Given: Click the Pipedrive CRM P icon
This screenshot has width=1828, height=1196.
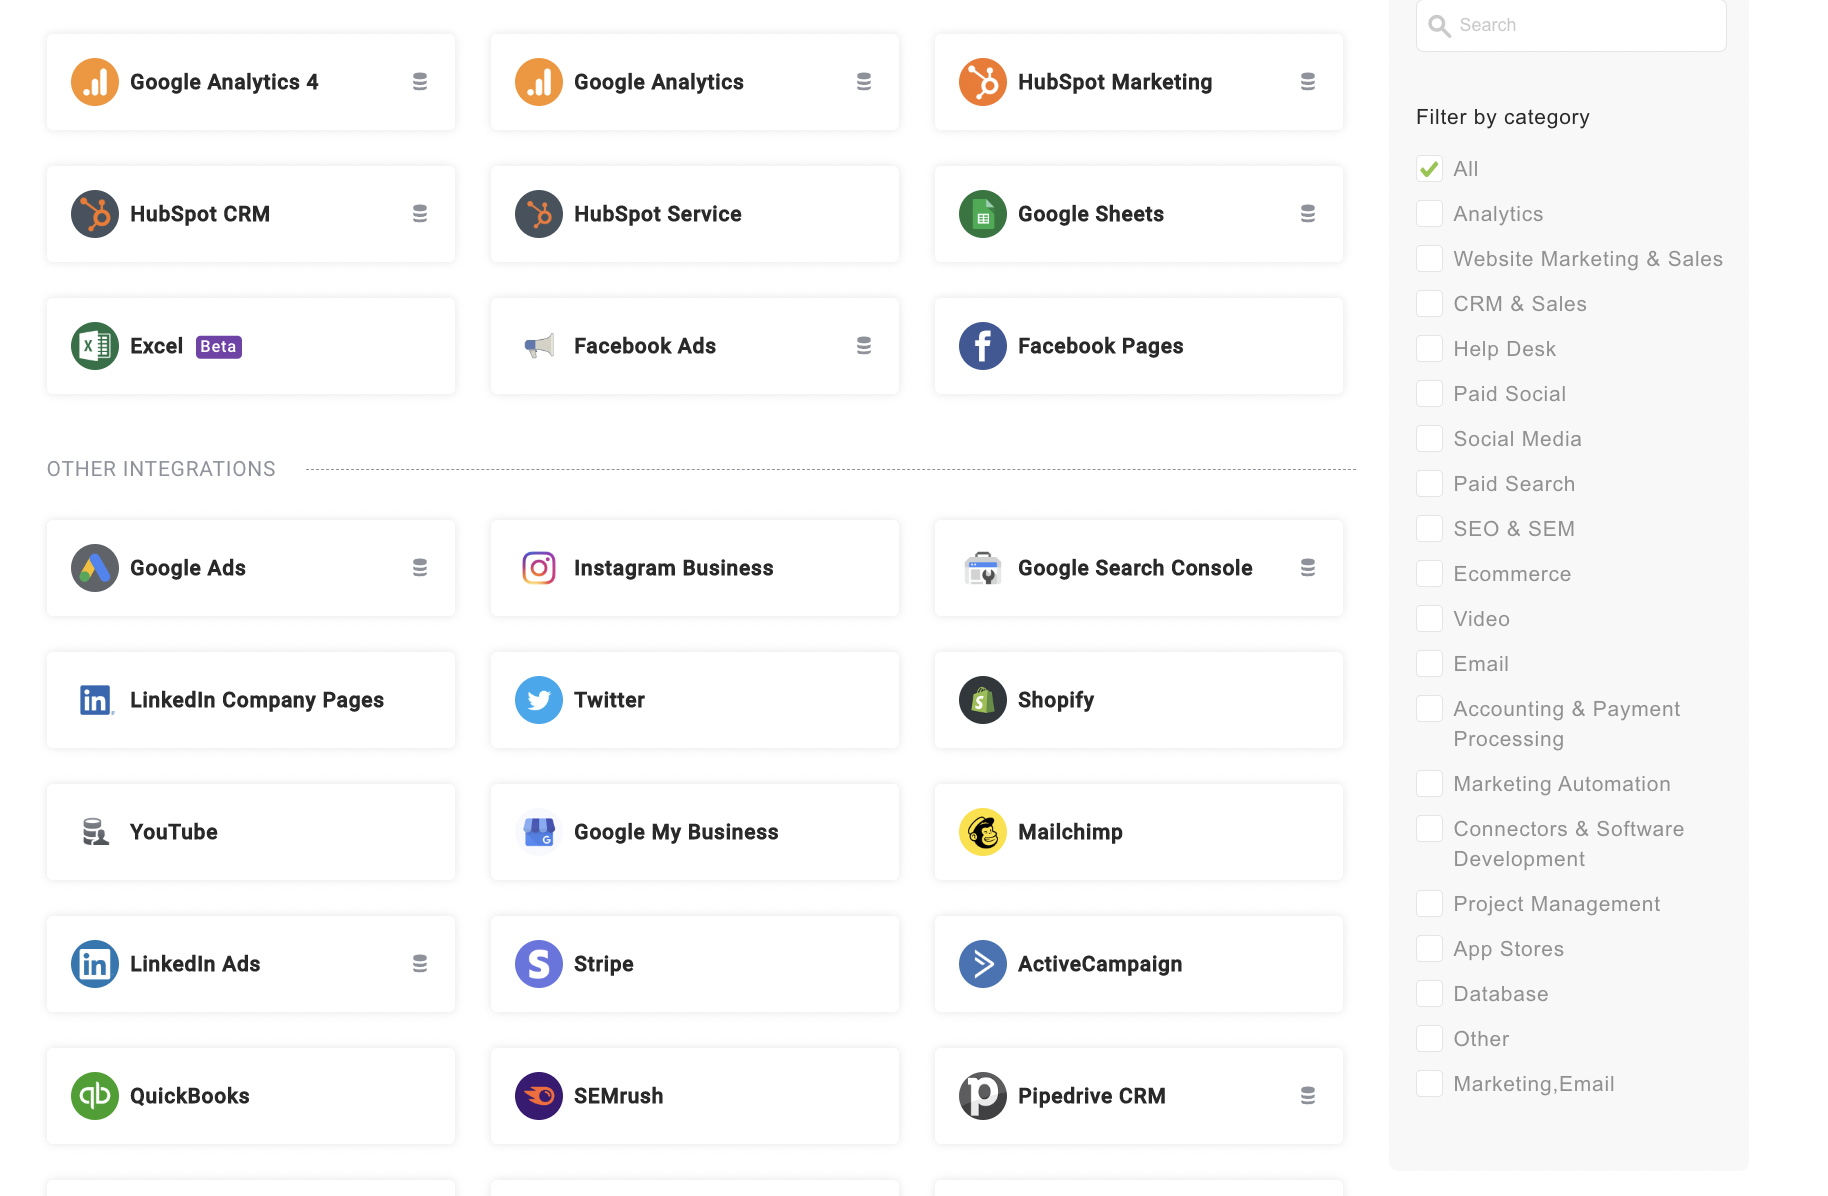Looking at the screenshot, I should (x=983, y=1096).
